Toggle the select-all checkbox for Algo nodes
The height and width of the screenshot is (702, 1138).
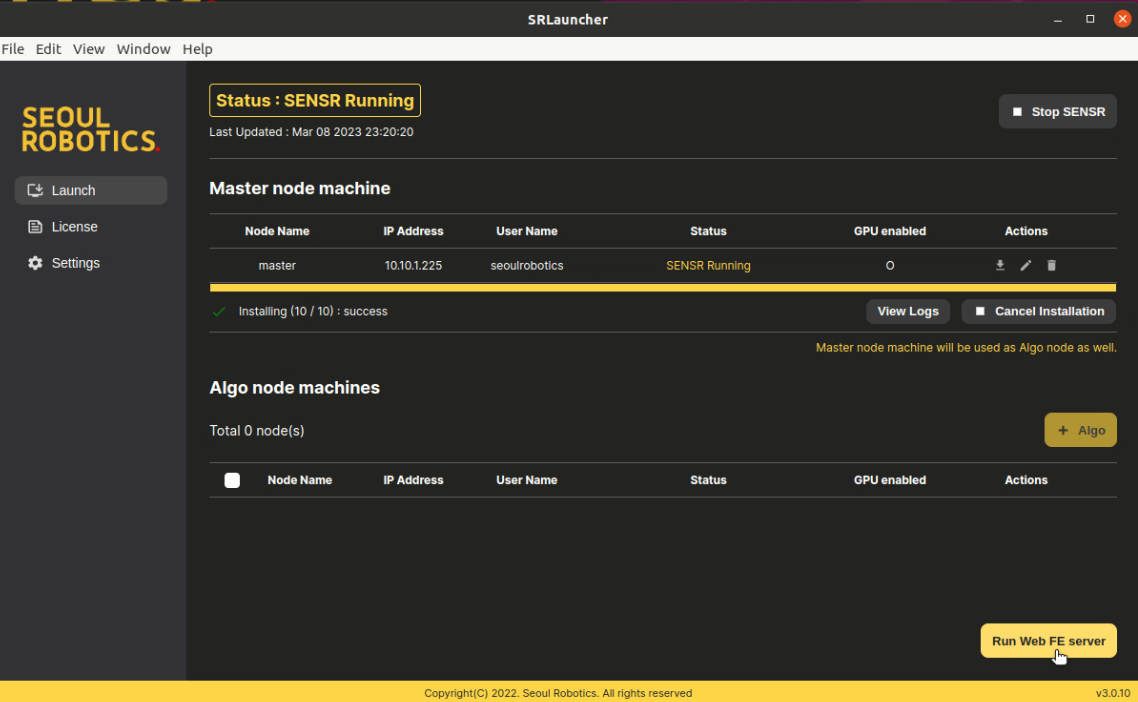coord(232,480)
